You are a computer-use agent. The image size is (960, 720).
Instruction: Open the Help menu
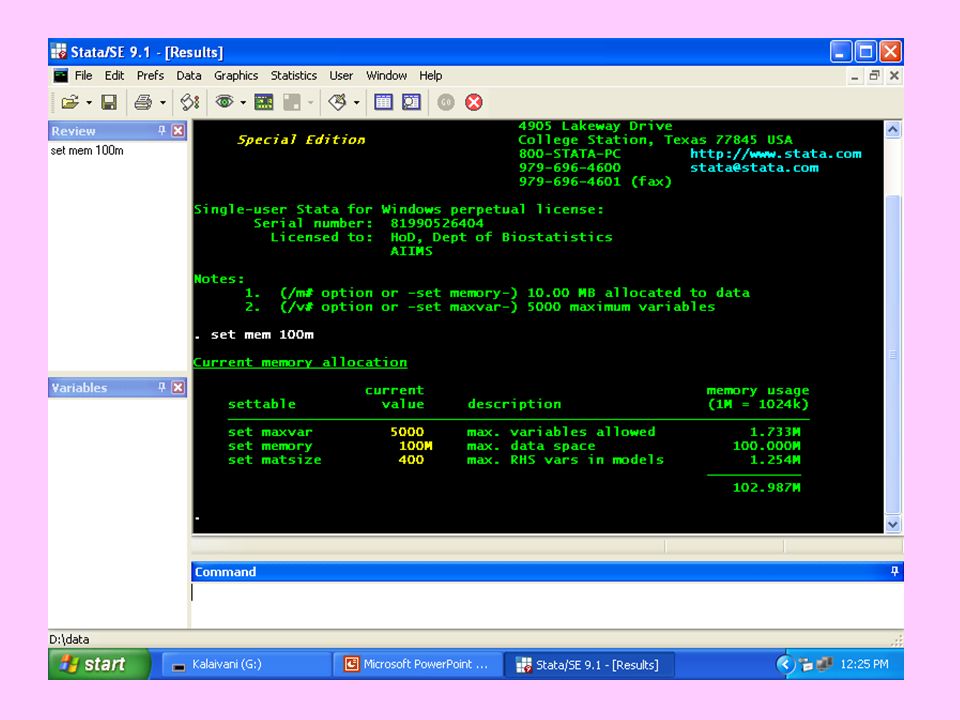pyautogui.click(x=430, y=75)
